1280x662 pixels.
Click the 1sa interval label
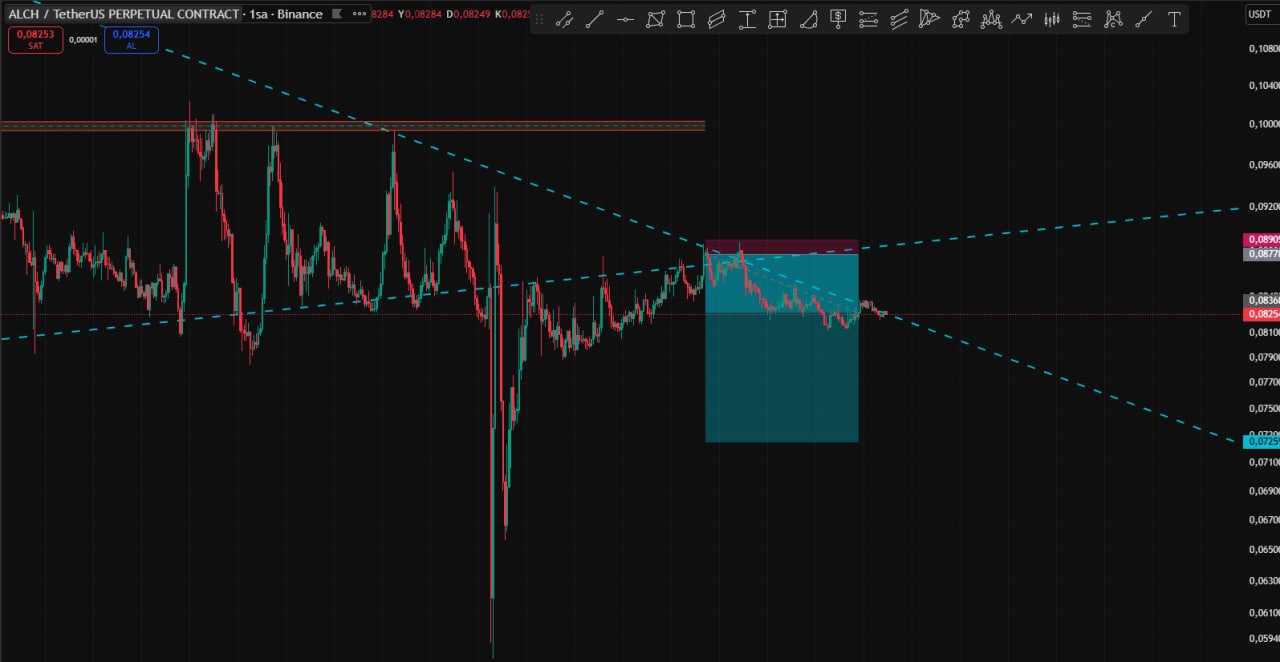(260, 14)
